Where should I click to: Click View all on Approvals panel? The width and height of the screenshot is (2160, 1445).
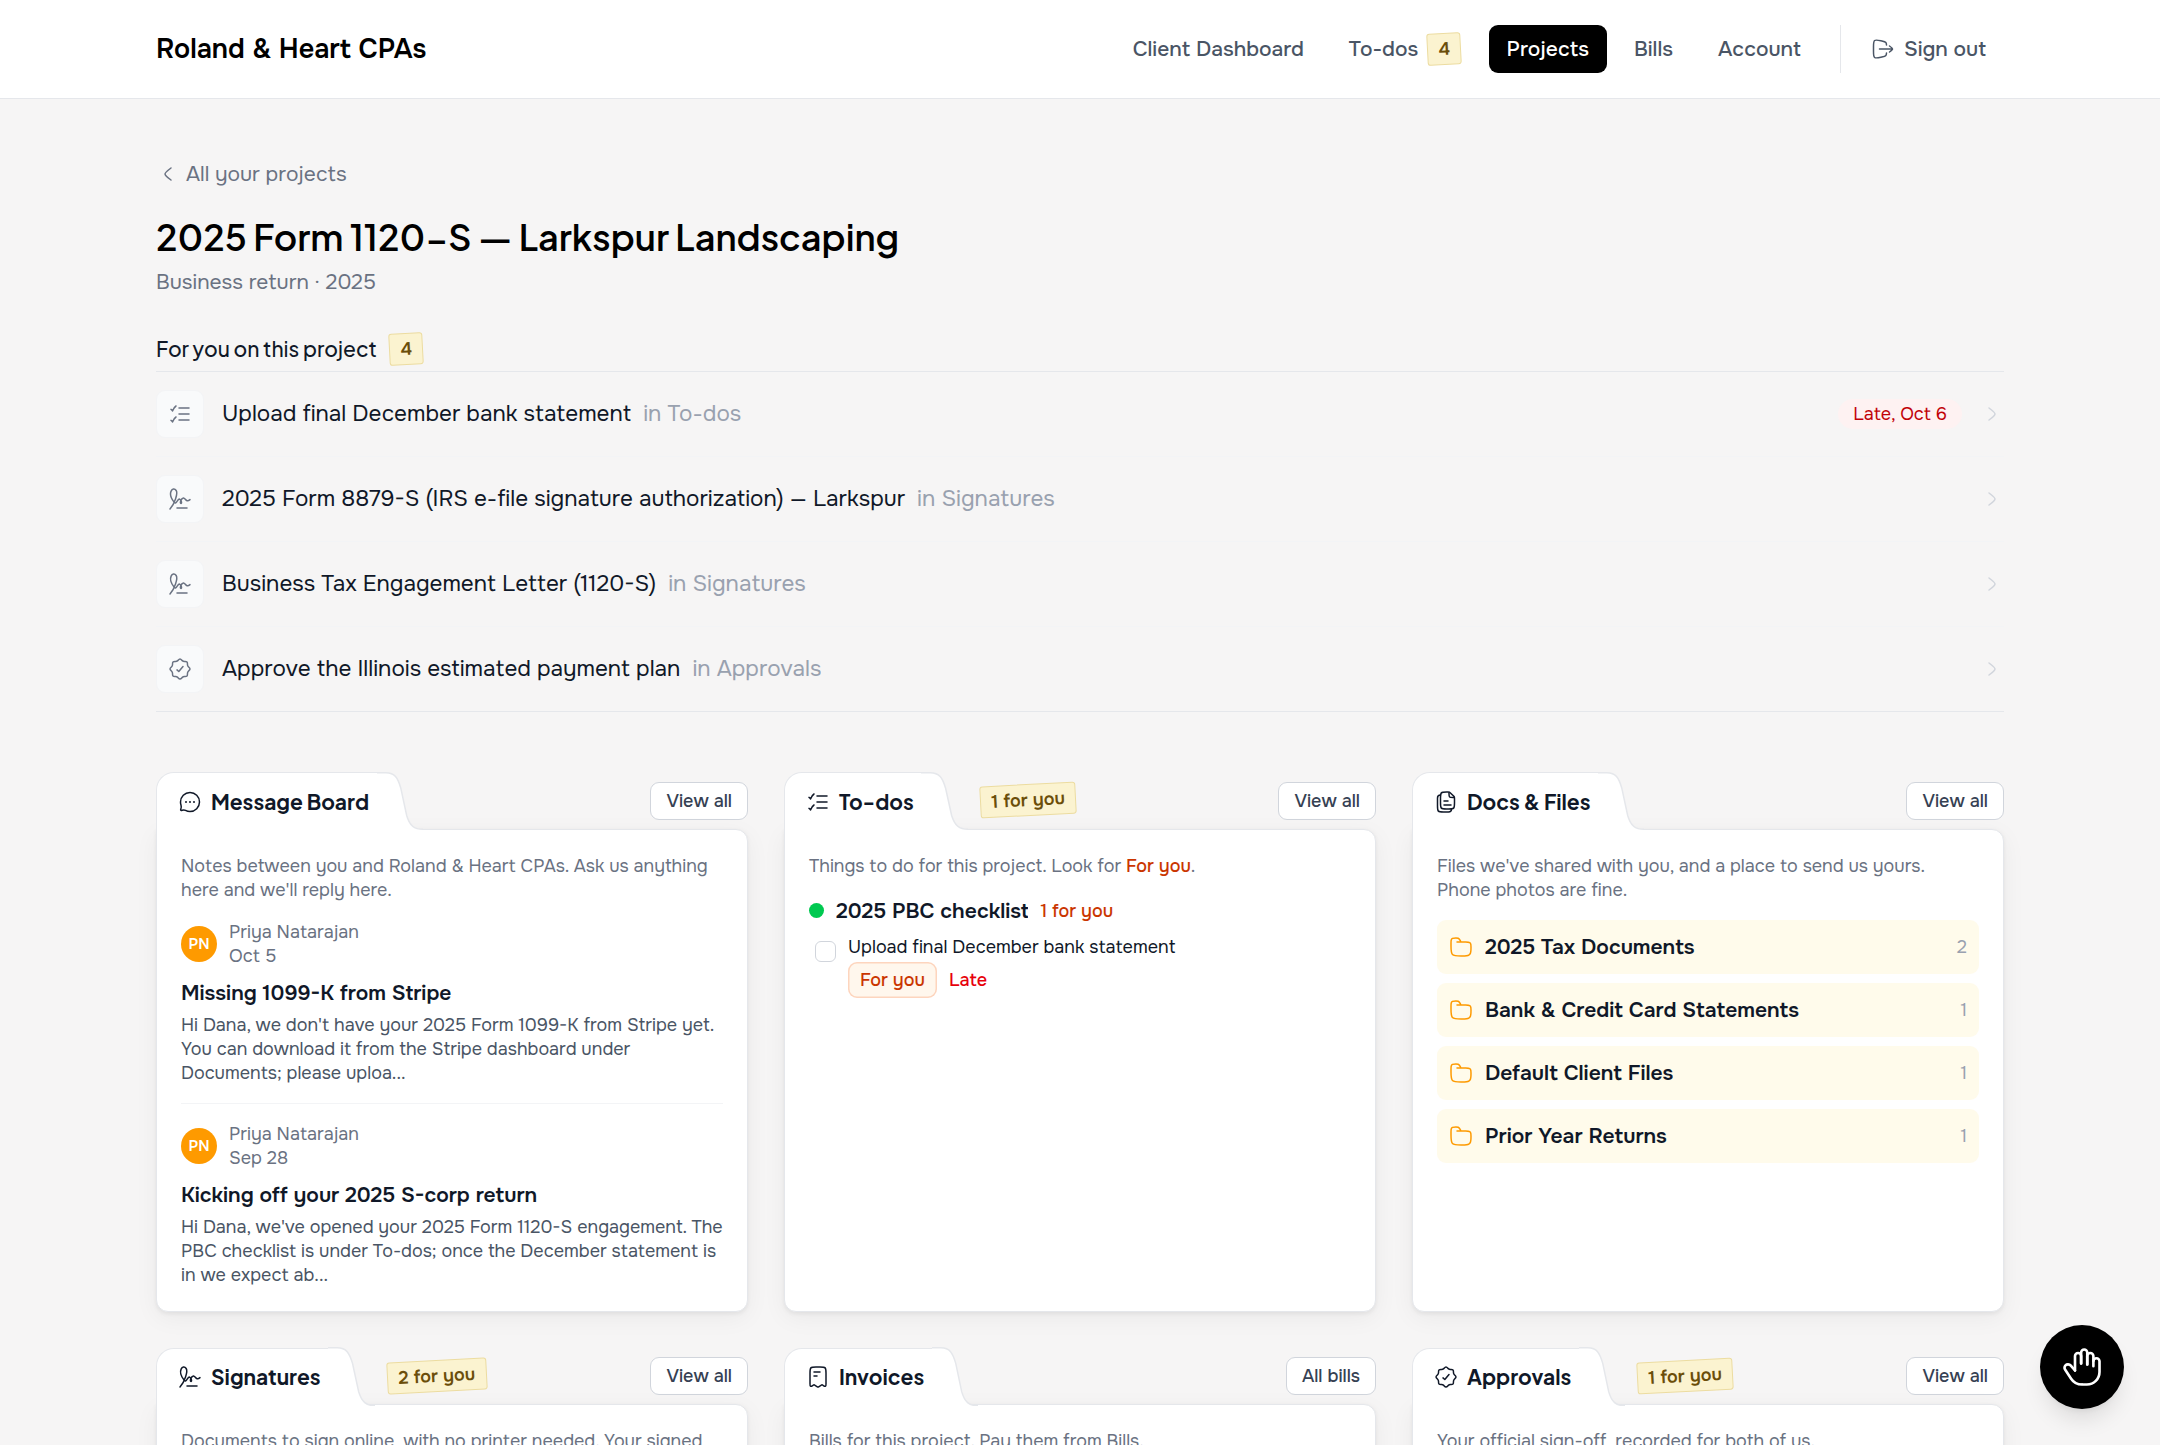coord(1955,1376)
